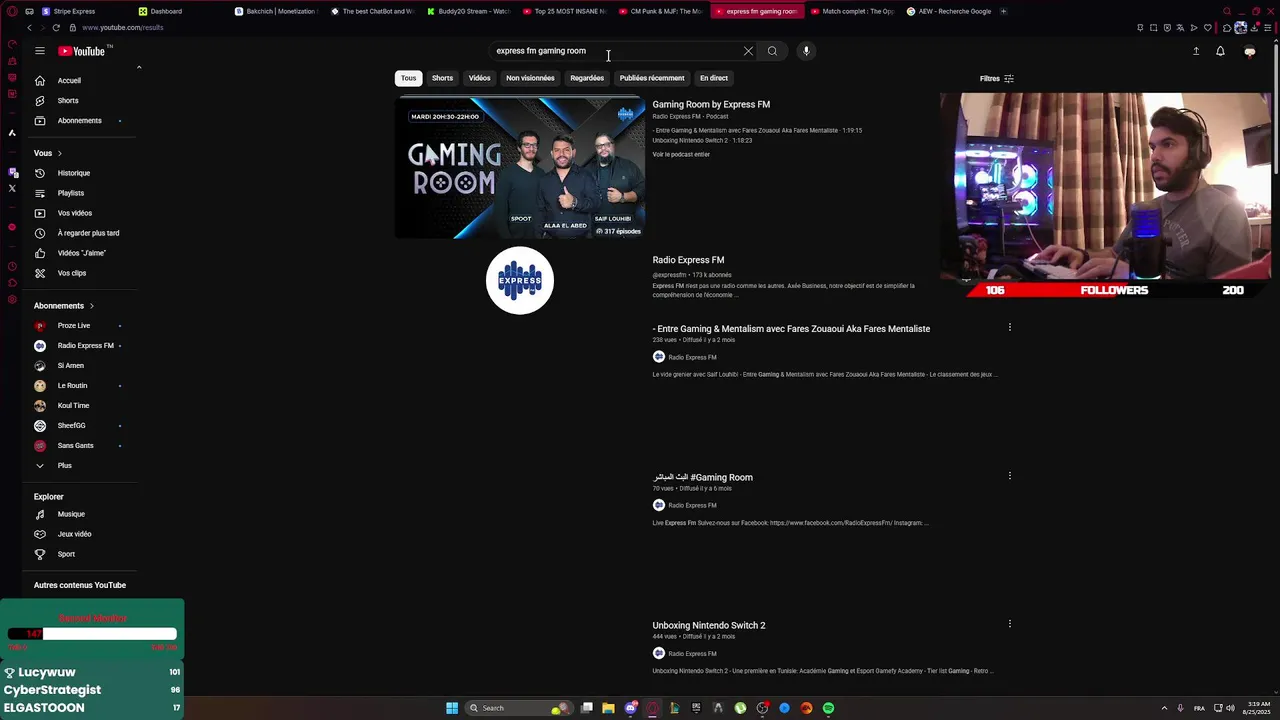The image size is (1280, 720).
Task: Select the Non visionnées filter chip
Action: click(x=530, y=78)
